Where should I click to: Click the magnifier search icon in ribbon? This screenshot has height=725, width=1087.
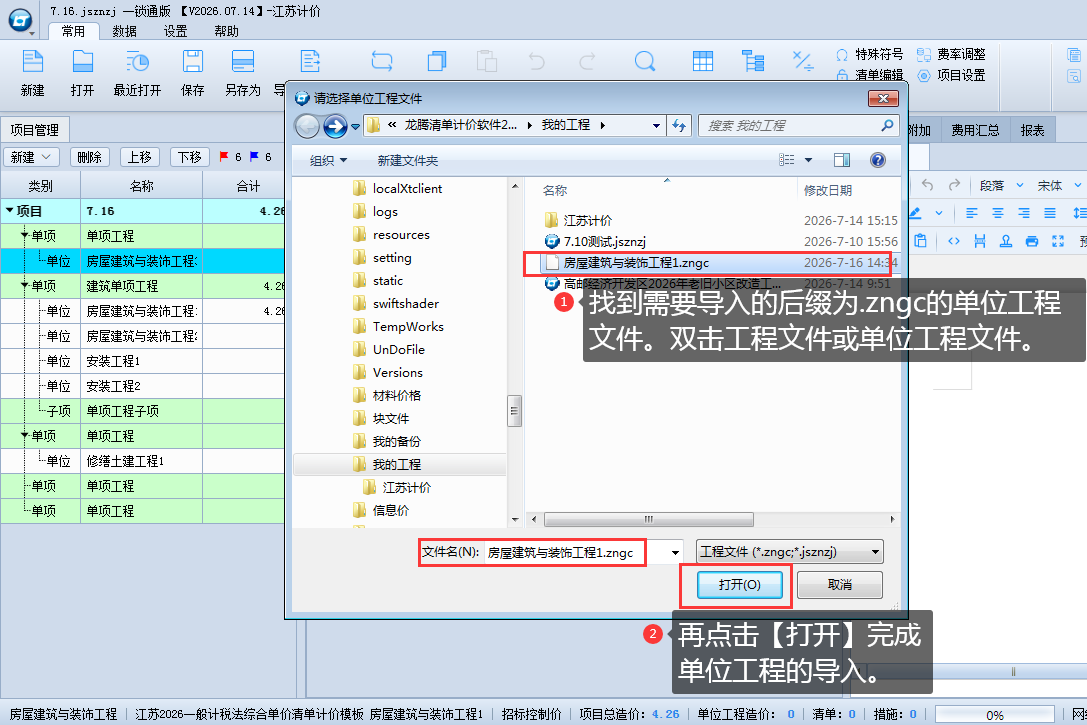tap(645, 62)
